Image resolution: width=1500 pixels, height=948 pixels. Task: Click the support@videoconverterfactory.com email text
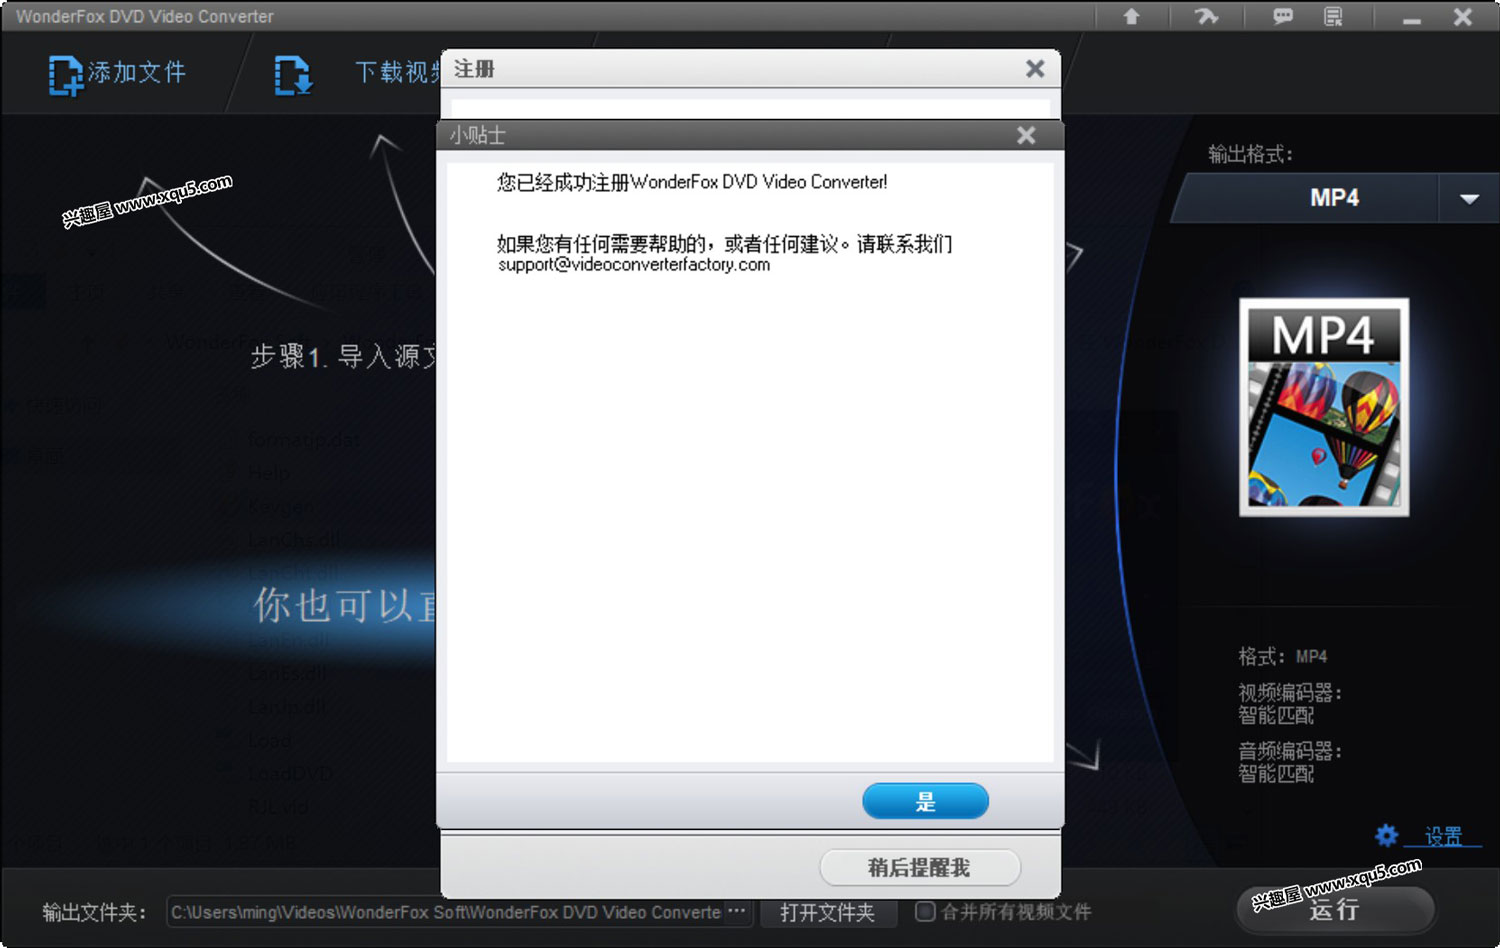coord(634,265)
